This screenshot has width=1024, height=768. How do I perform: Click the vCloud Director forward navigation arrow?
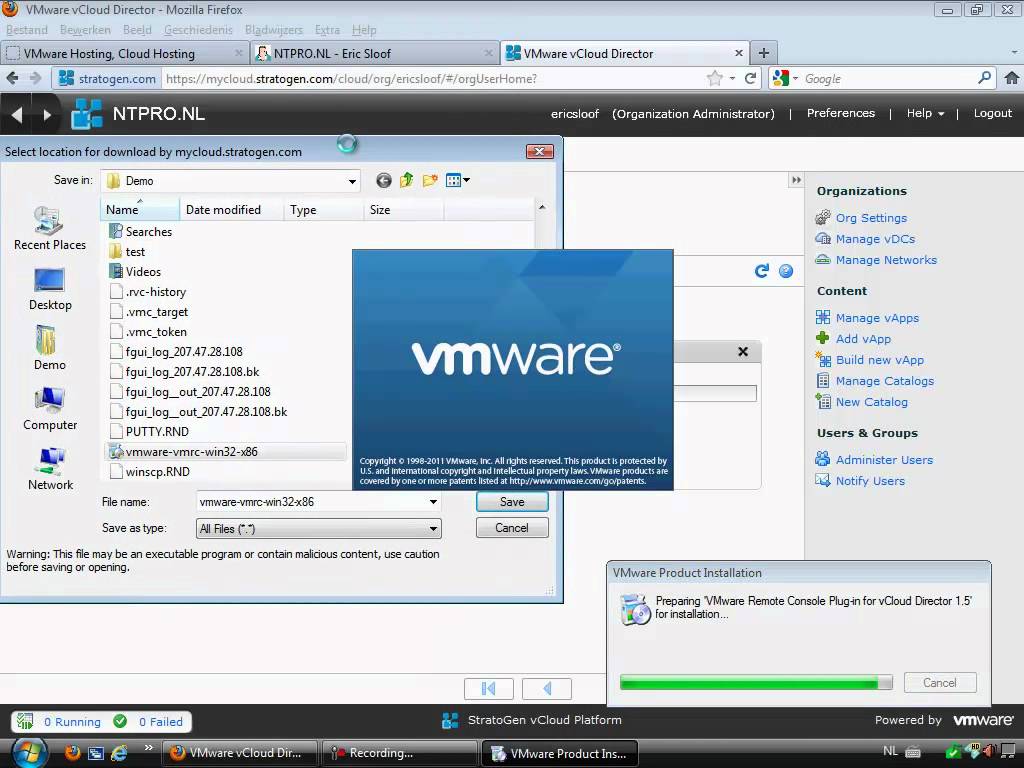[46, 114]
